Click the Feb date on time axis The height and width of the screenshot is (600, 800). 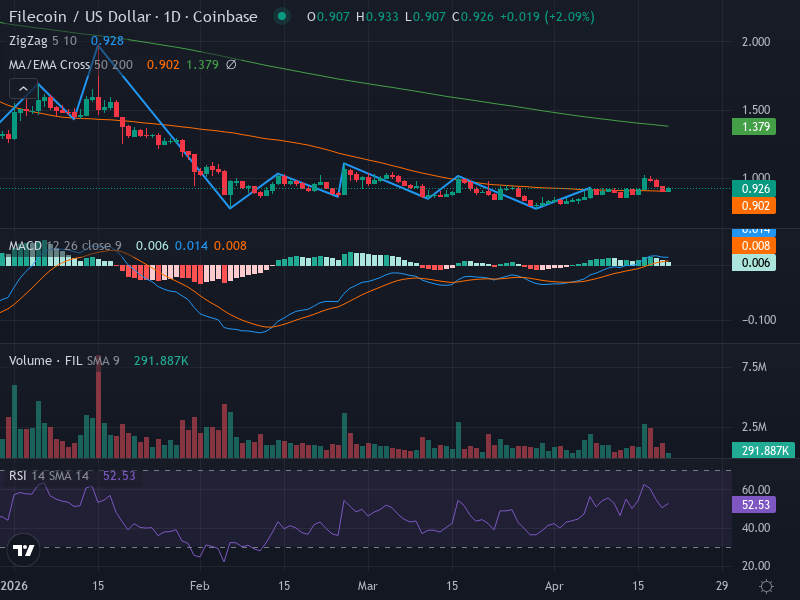click(x=199, y=586)
